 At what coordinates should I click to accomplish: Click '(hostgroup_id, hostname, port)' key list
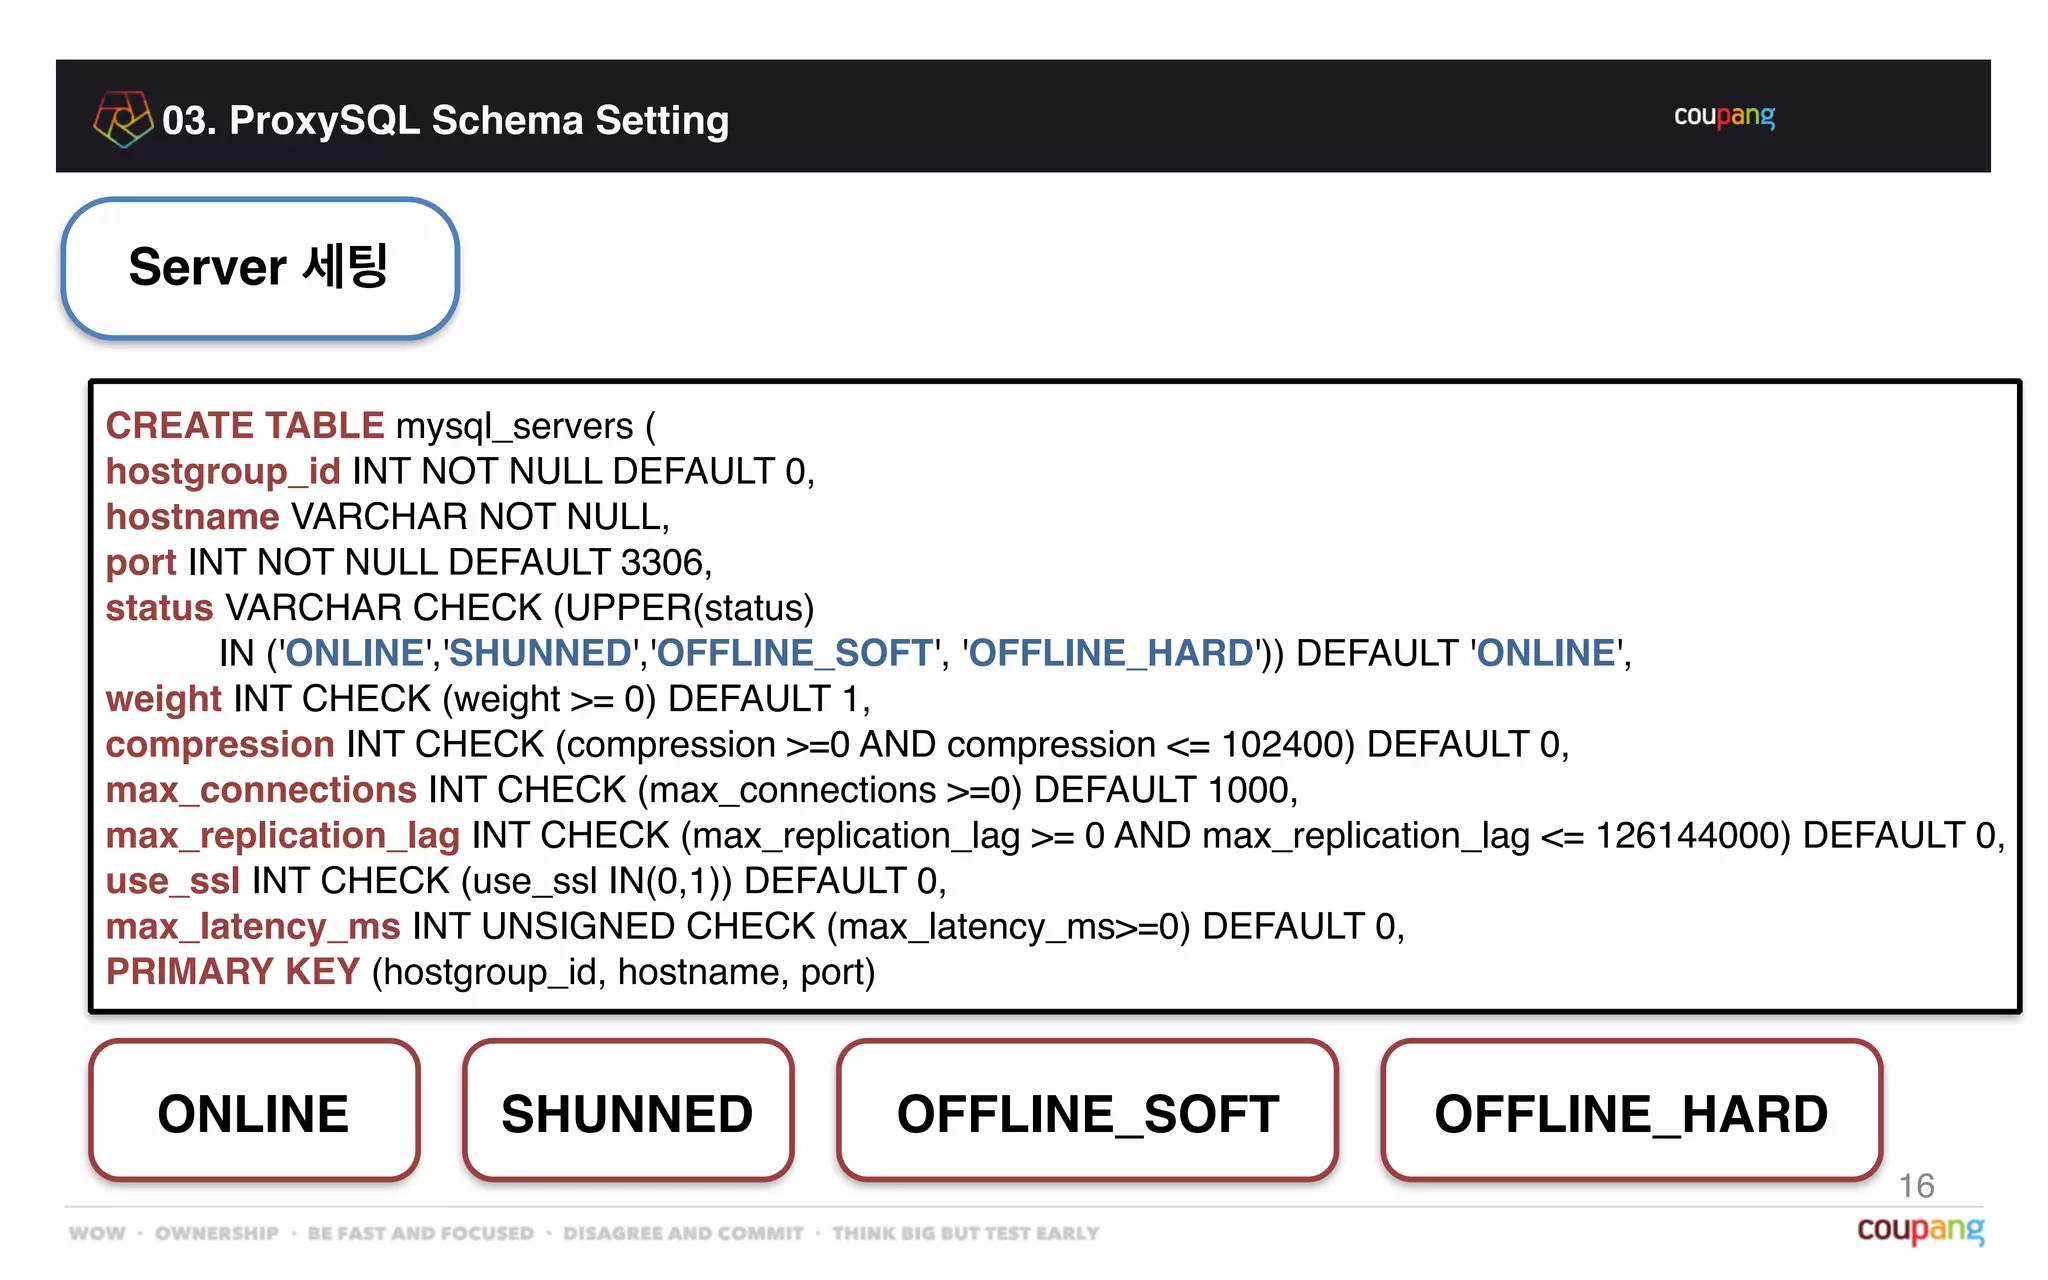pos(624,973)
